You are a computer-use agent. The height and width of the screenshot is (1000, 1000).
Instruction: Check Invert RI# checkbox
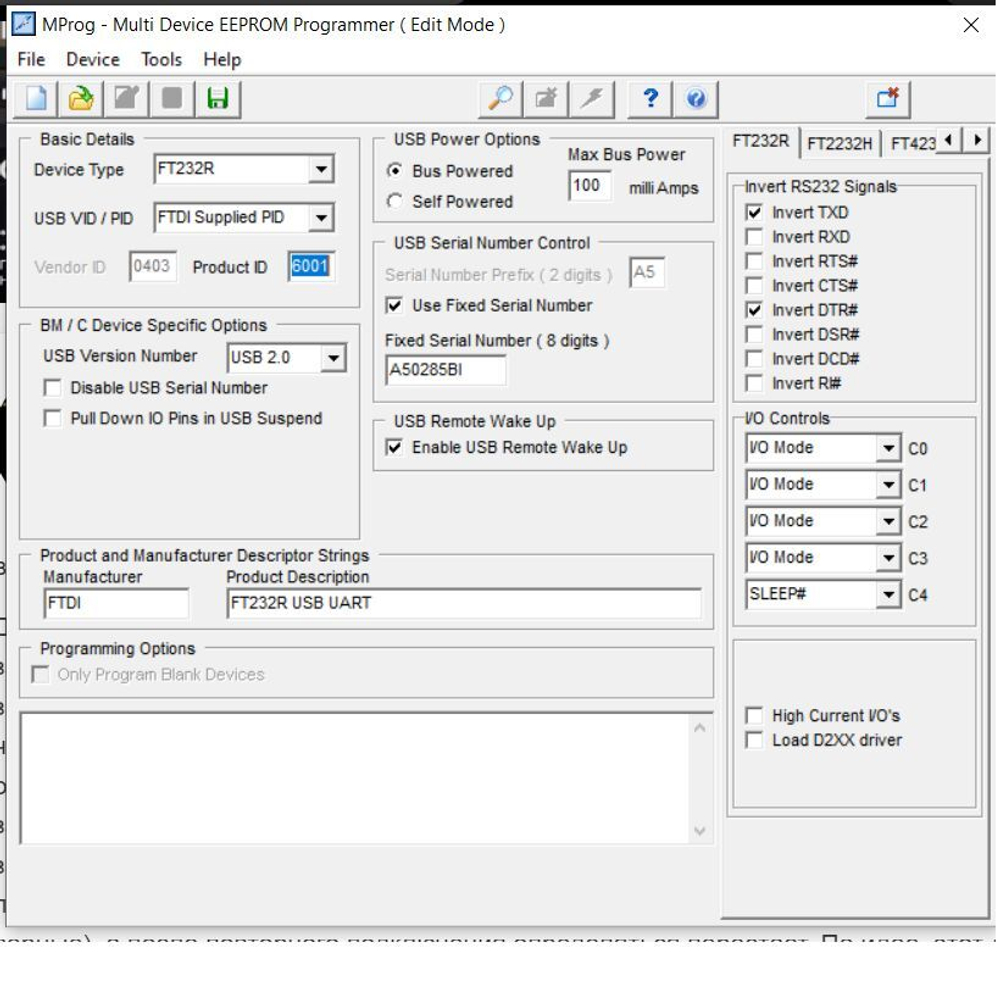(754, 383)
